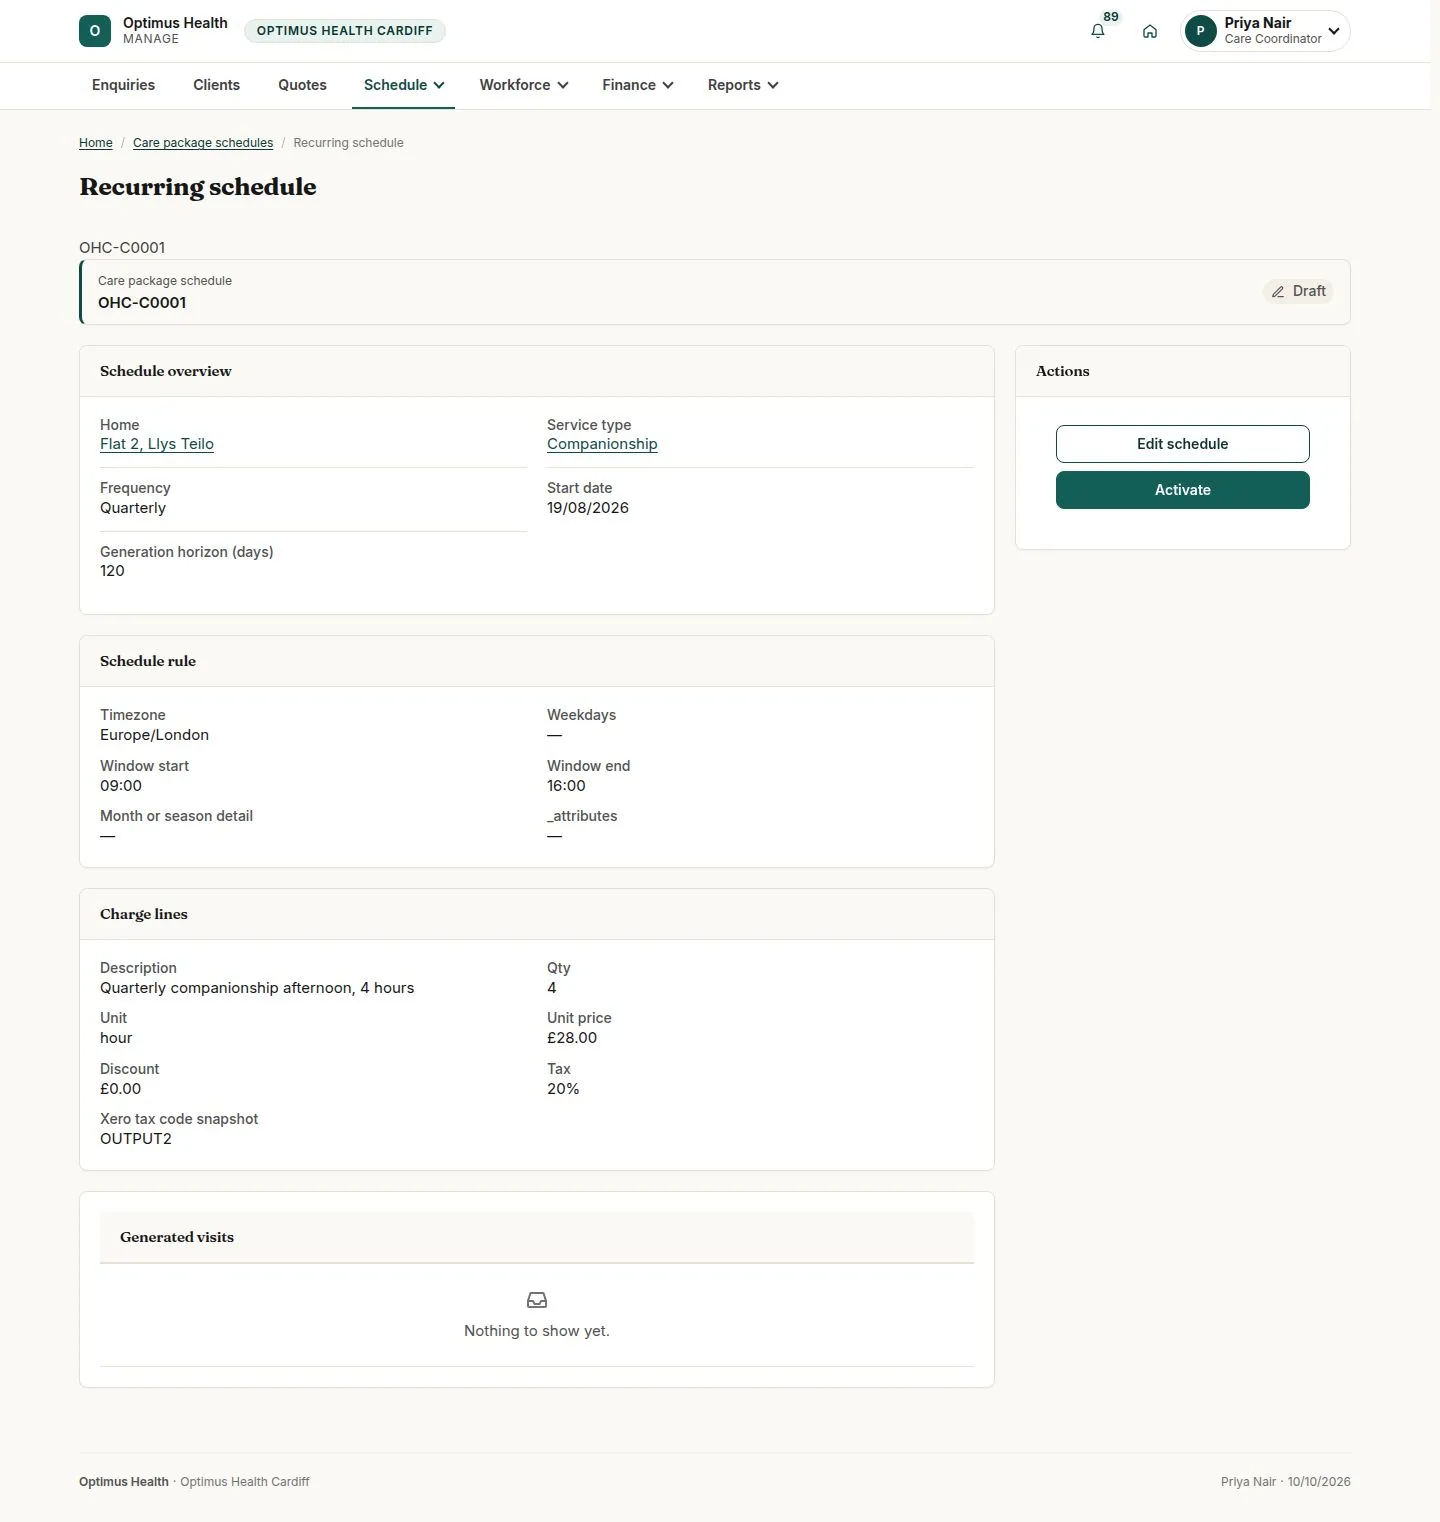The width and height of the screenshot is (1440, 1522).
Task: Open the Clients section
Action: pos(216,85)
